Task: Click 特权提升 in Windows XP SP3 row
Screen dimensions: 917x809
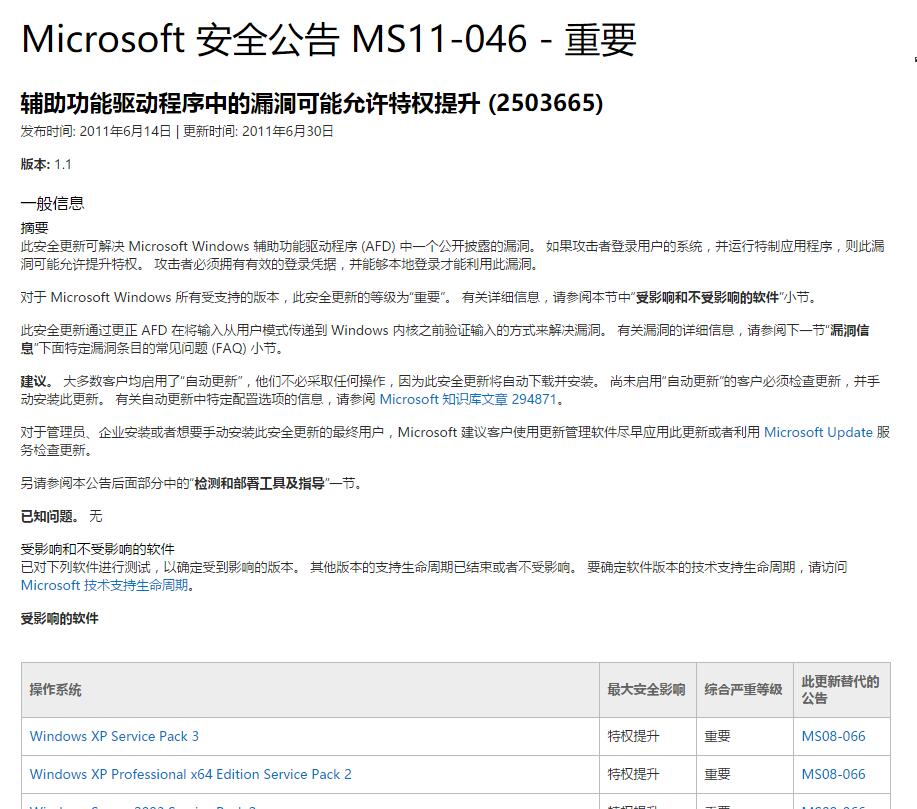Action: point(633,736)
